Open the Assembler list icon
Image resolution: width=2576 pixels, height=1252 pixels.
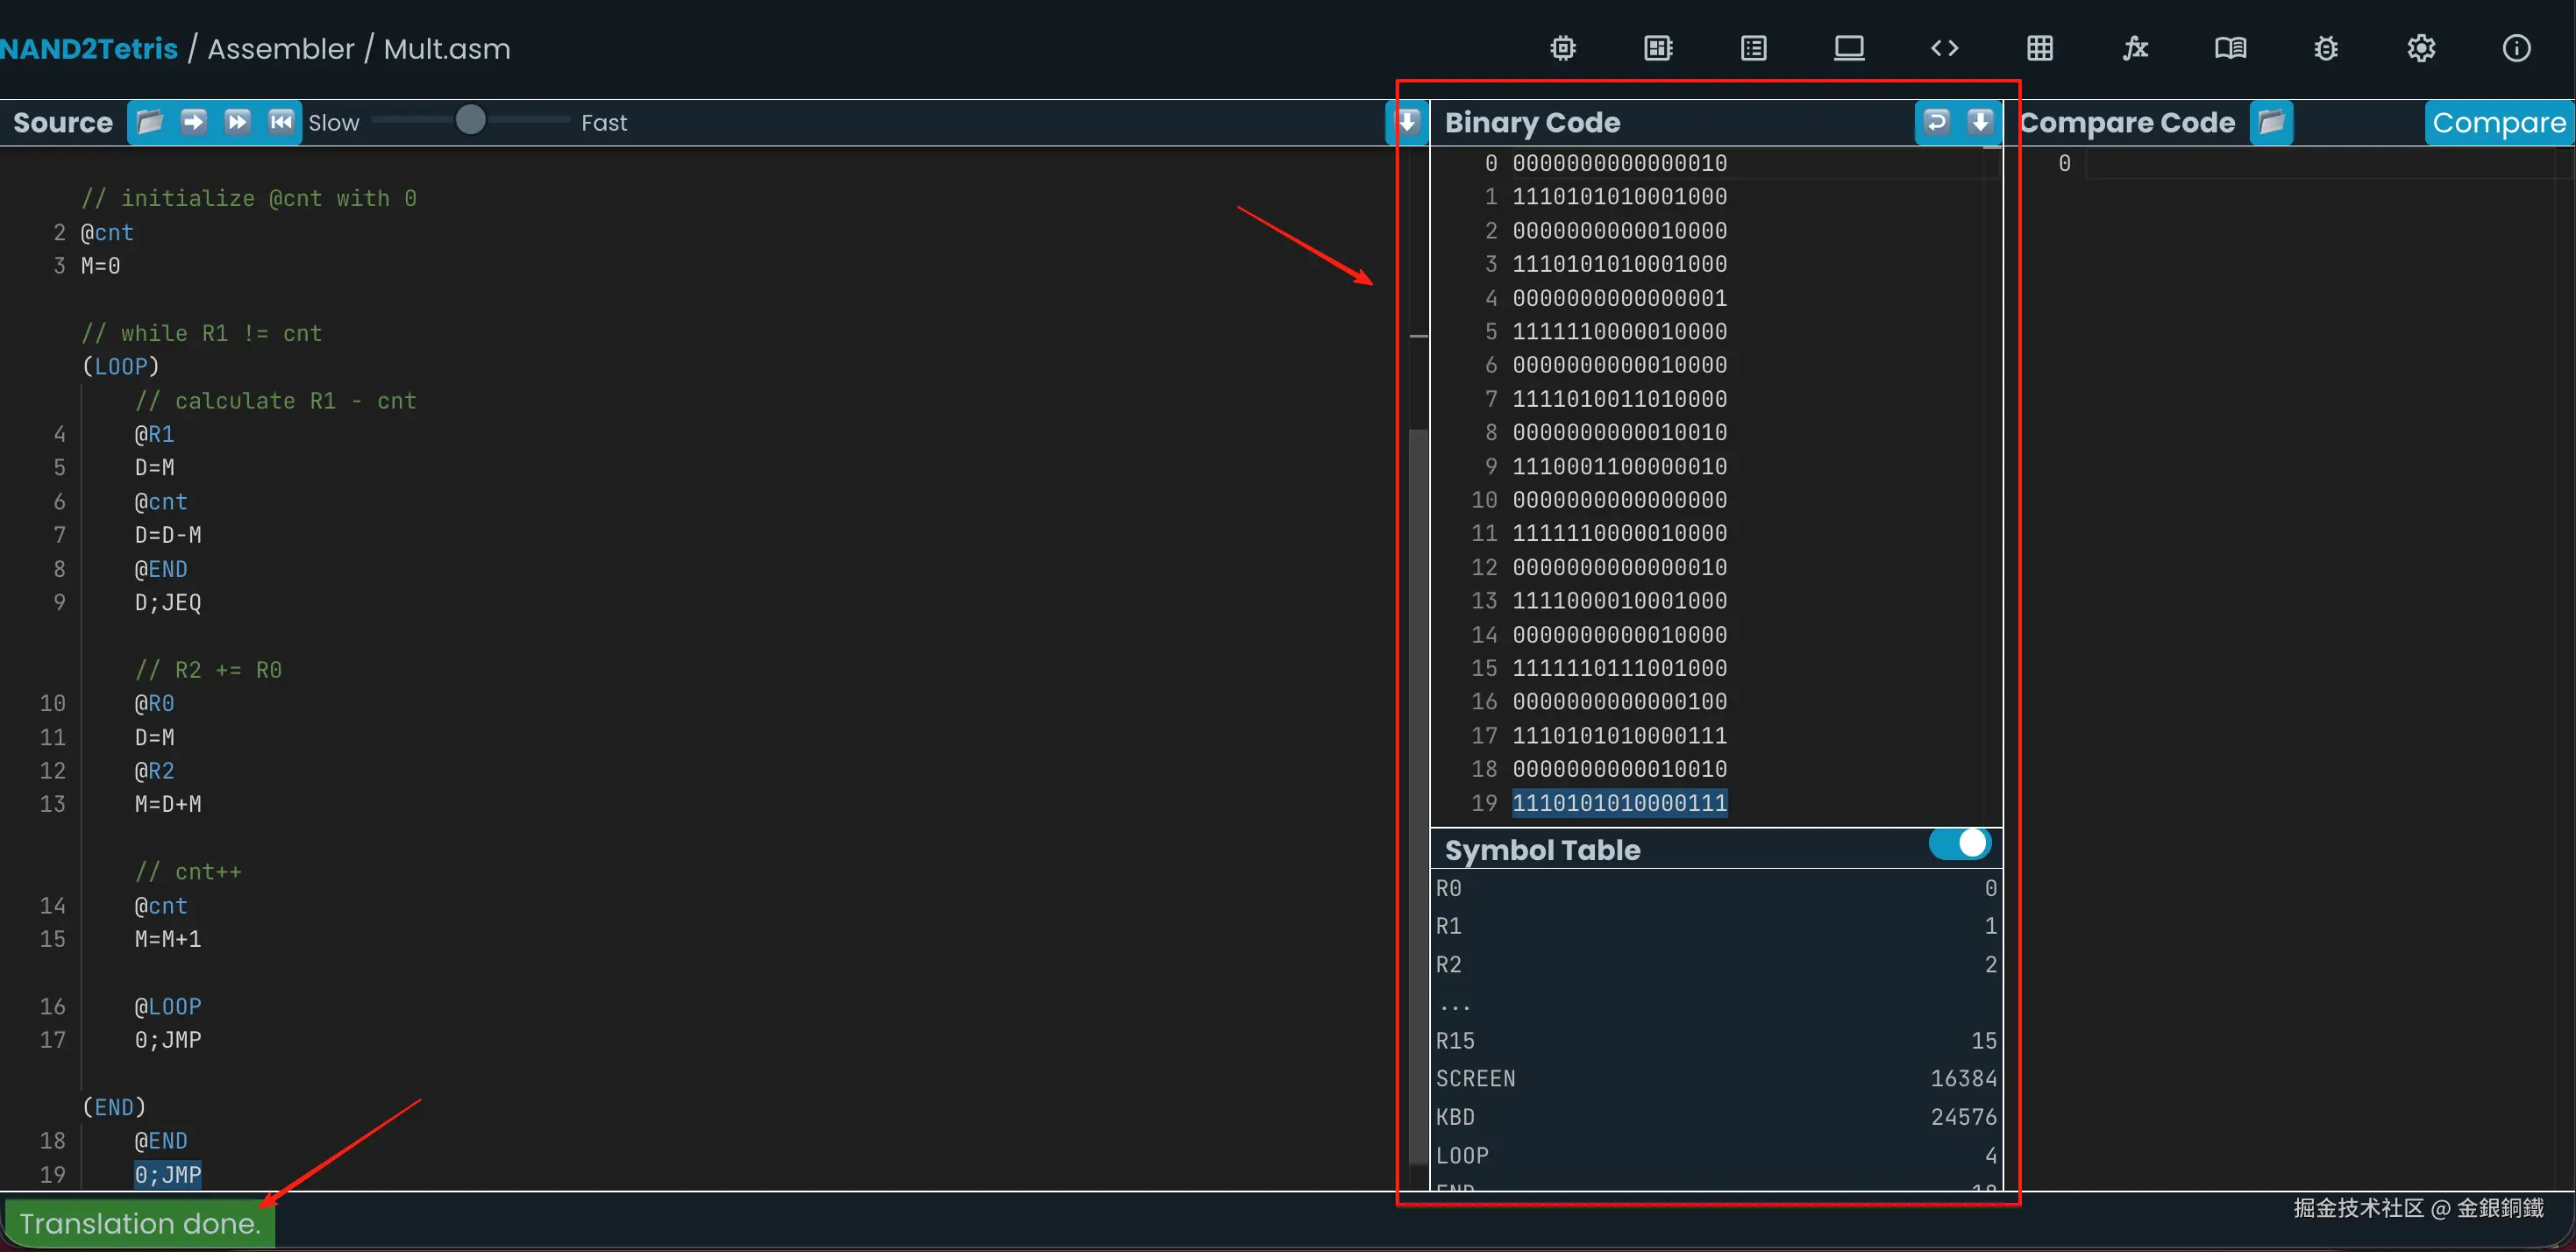(x=1753, y=48)
